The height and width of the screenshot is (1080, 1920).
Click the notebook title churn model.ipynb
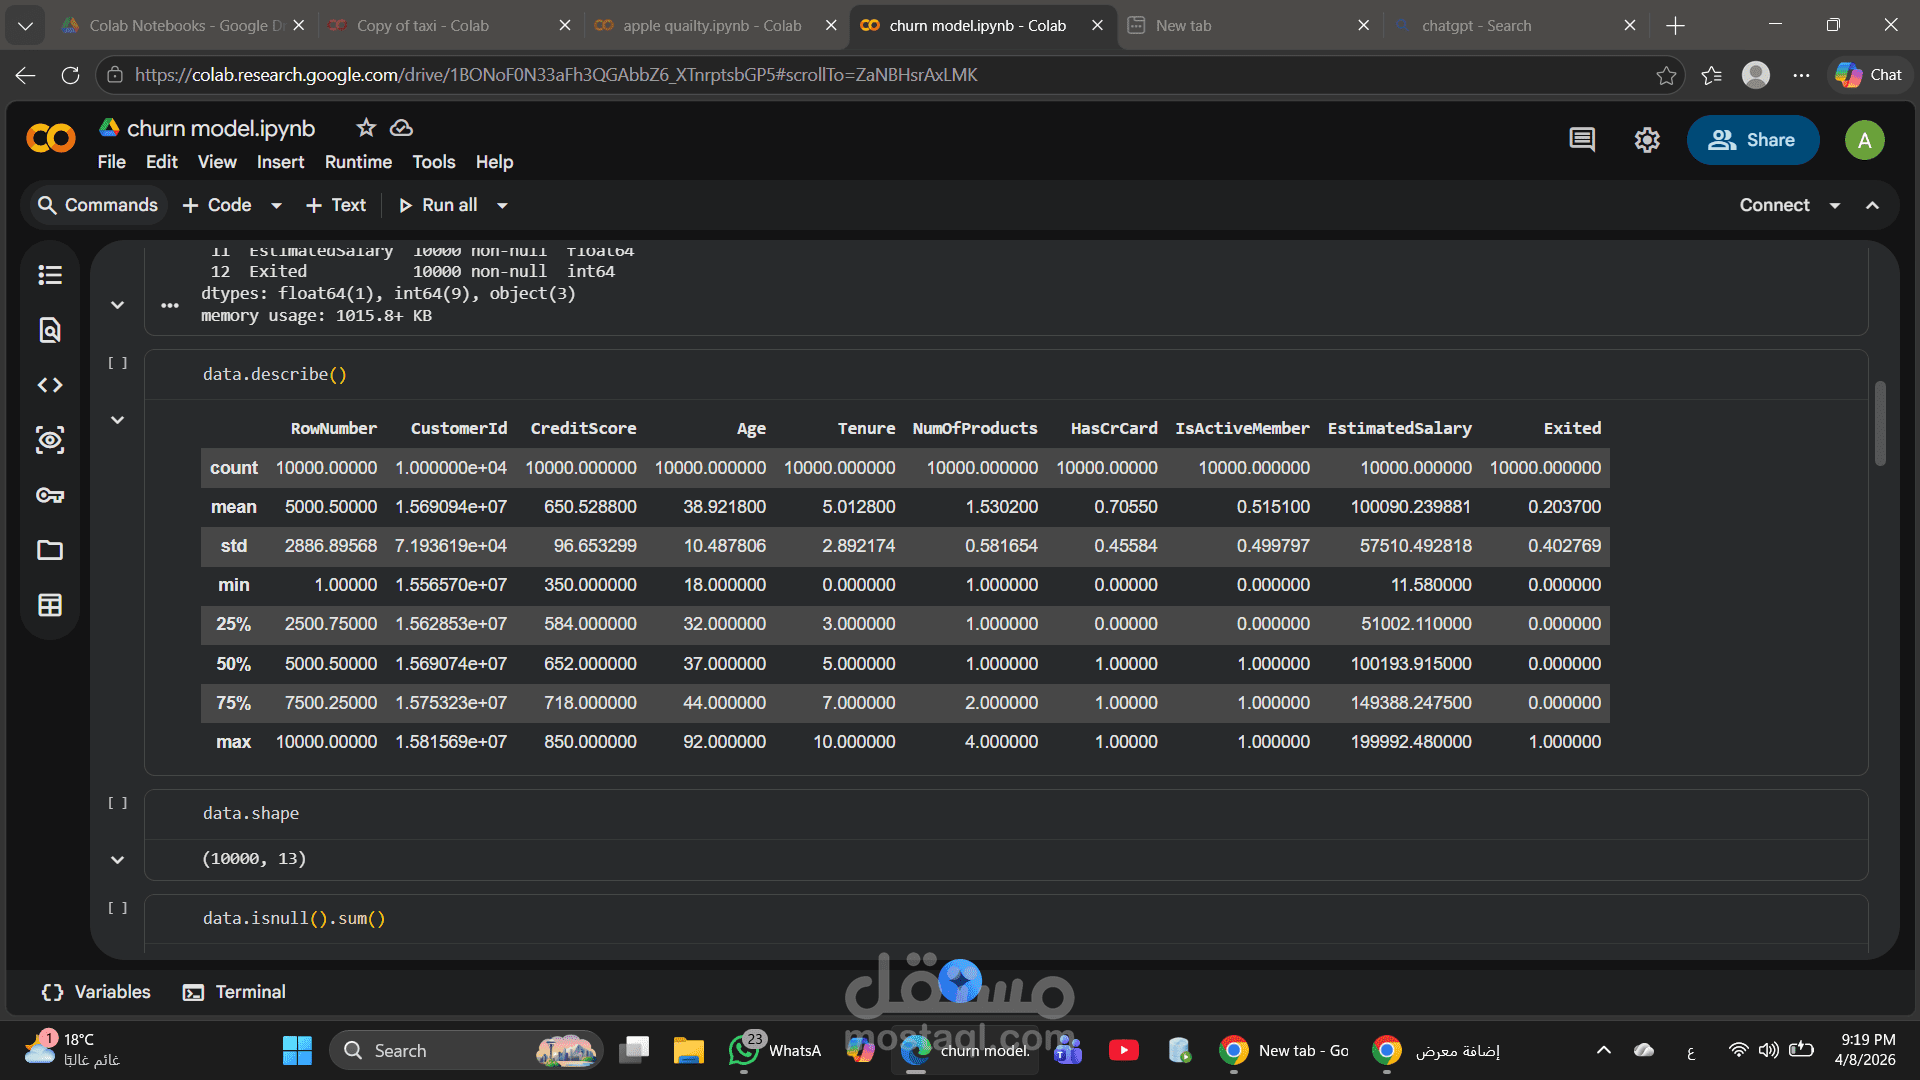(x=221, y=128)
